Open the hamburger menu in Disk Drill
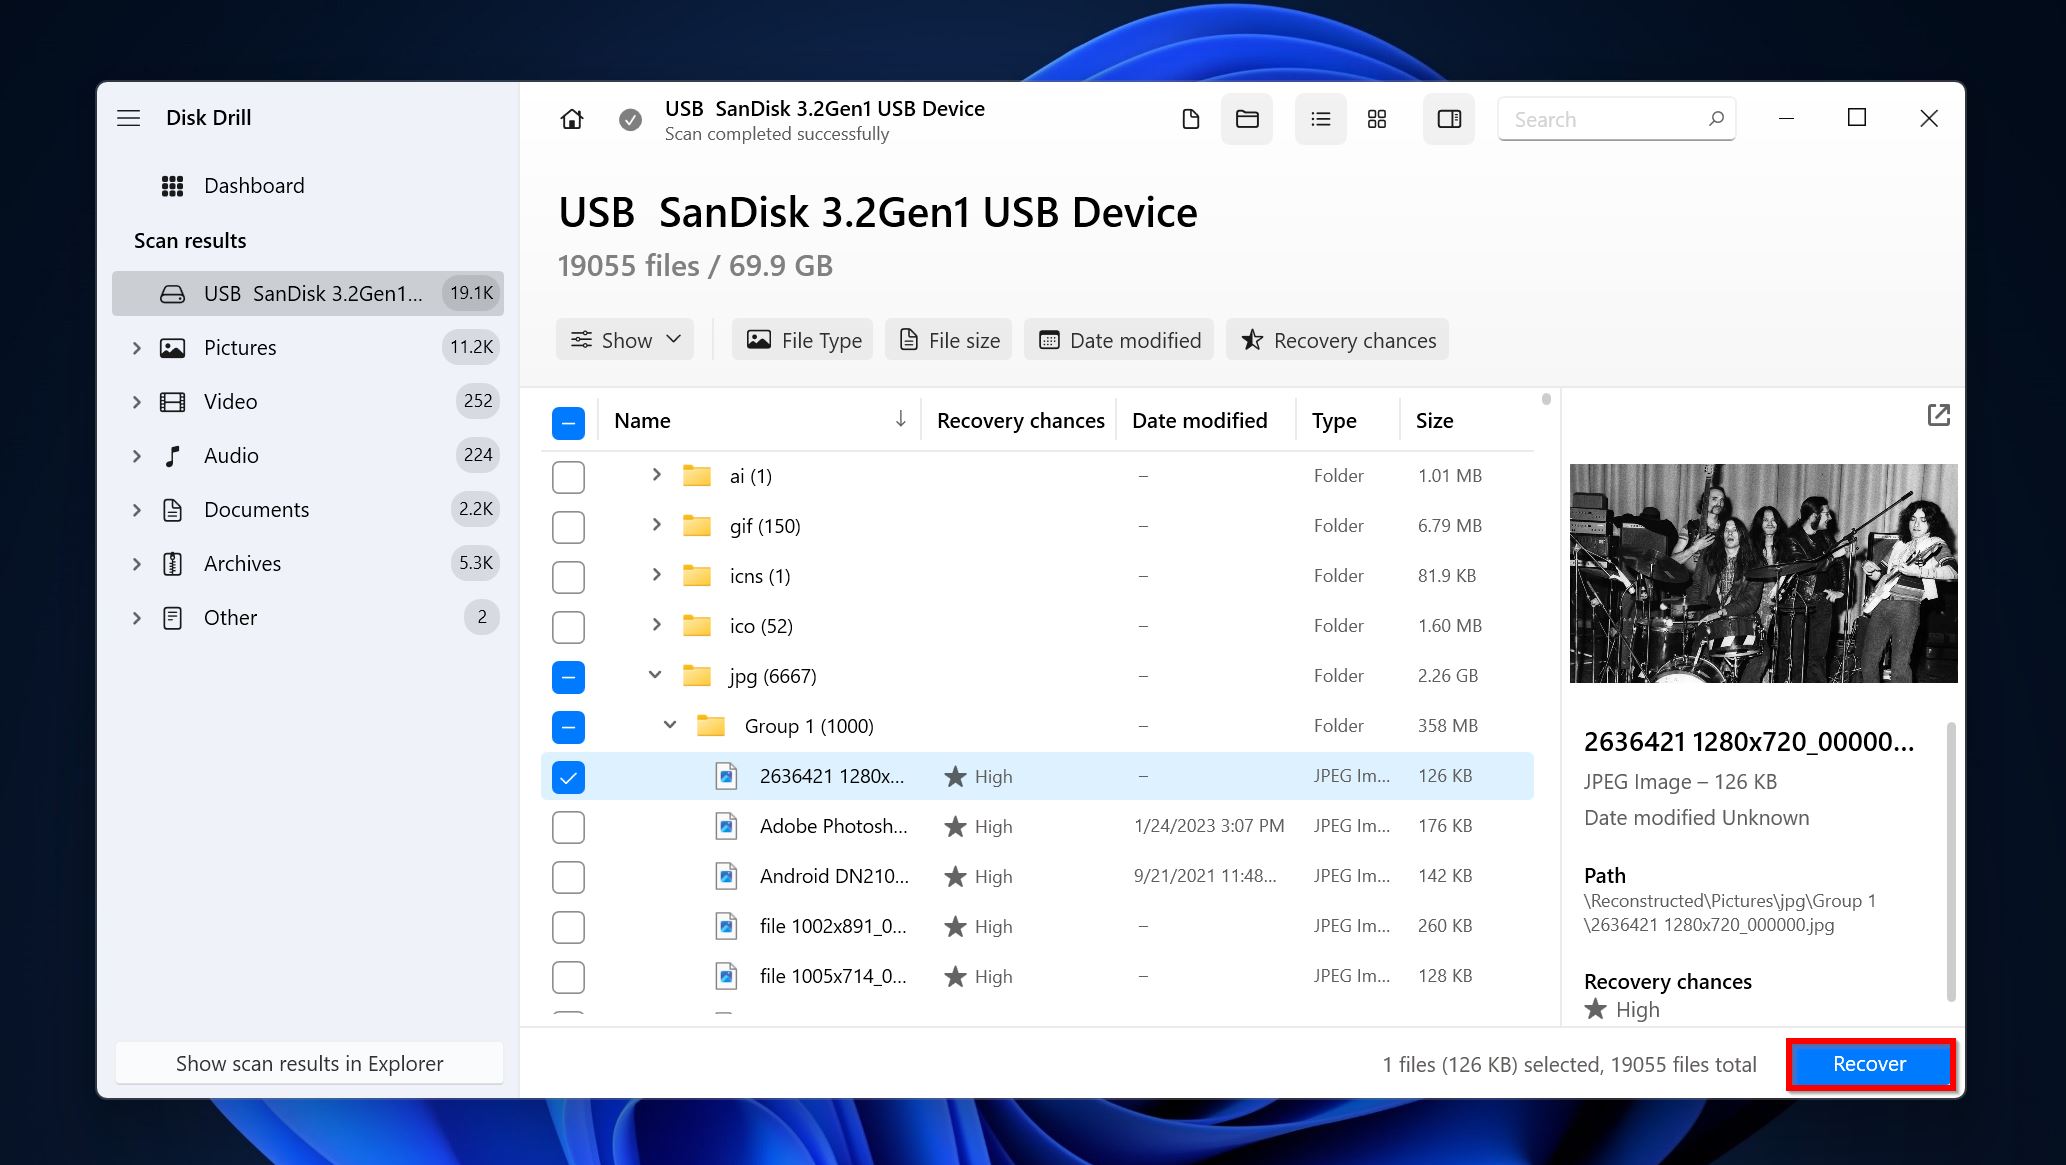 click(x=129, y=118)
